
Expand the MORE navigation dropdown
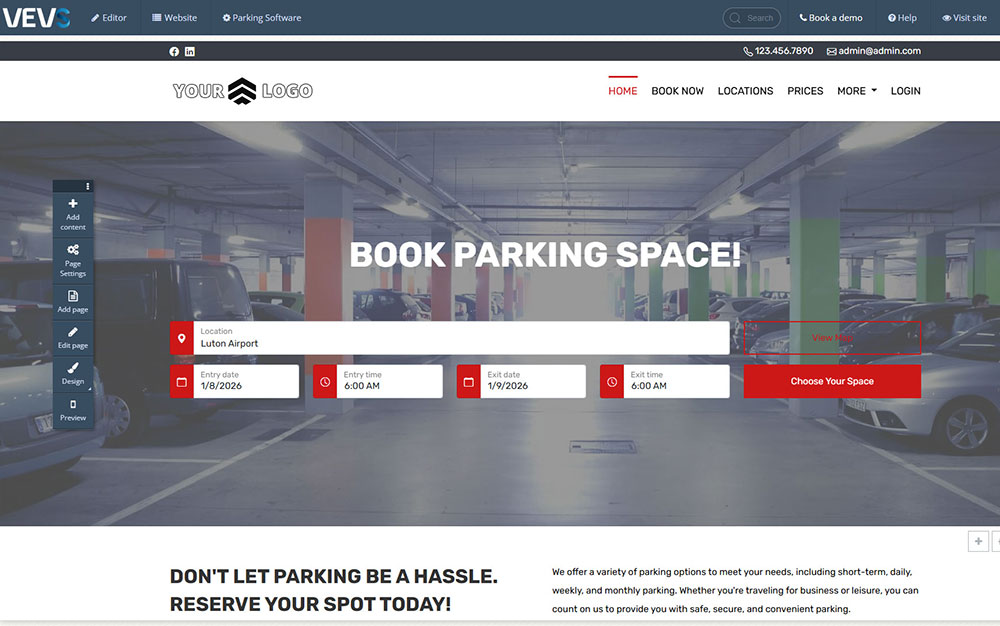[x=856, y=91]
